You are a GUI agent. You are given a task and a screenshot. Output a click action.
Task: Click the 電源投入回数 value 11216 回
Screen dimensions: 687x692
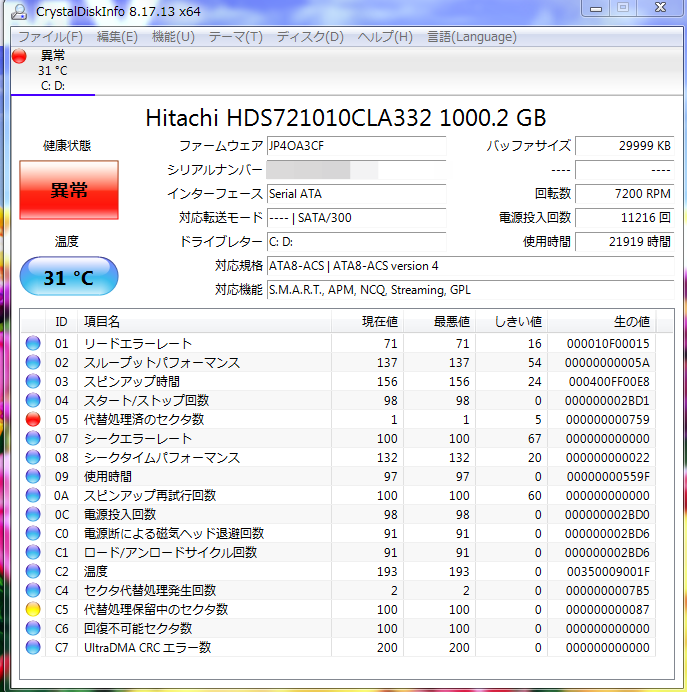[x=625, y=218]
